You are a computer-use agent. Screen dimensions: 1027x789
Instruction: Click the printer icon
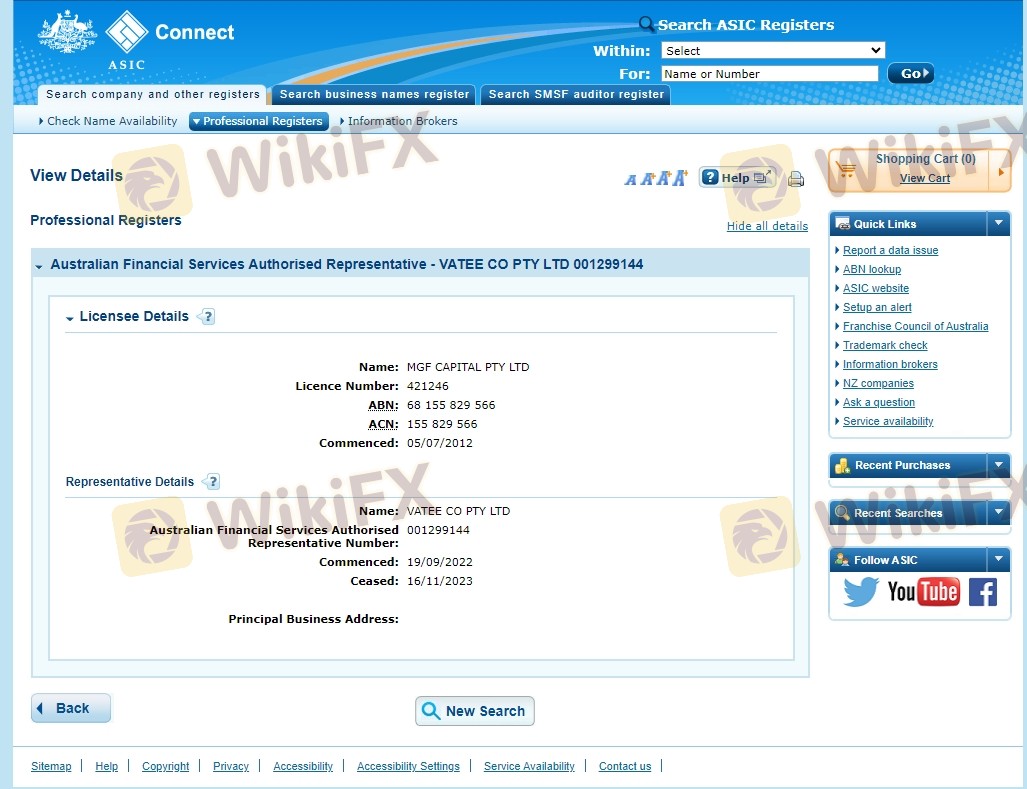tap(796, 179)
